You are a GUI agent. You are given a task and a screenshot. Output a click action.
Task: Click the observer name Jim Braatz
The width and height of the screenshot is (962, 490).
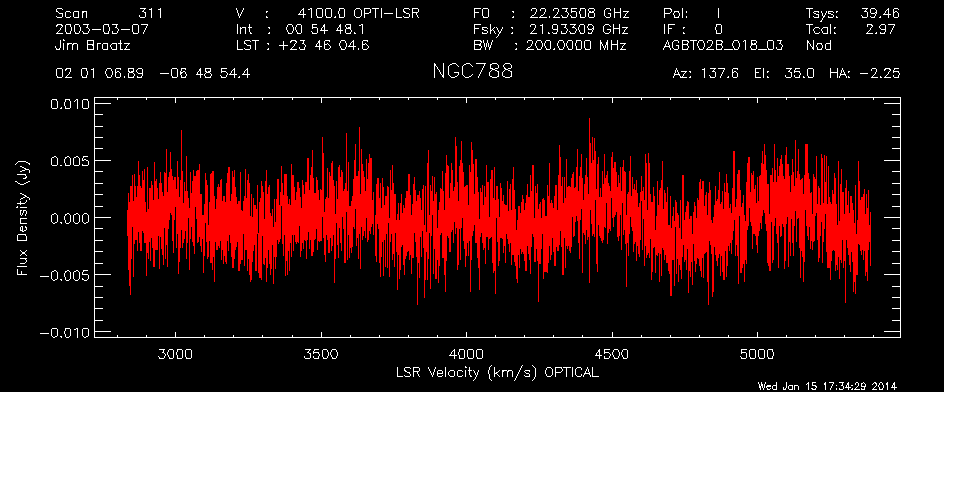pos(93,45)
